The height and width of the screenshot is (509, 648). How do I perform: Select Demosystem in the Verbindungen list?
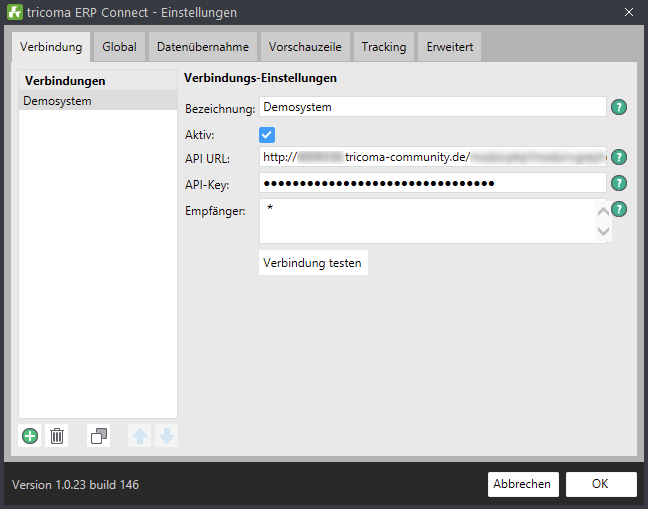coord(98,101)
